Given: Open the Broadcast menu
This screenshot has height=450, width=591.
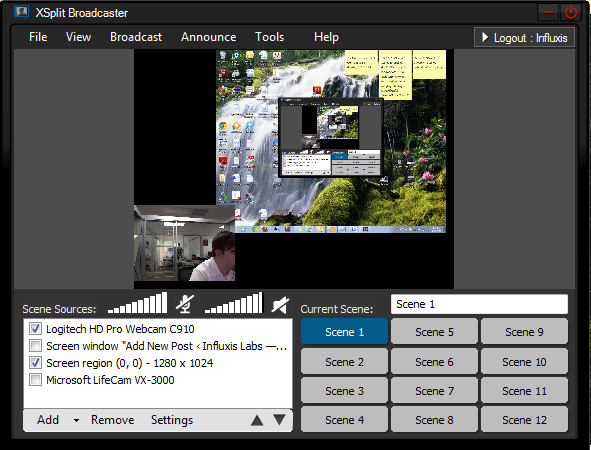Looking at the screenshot, I should click(x=136, y=37).
